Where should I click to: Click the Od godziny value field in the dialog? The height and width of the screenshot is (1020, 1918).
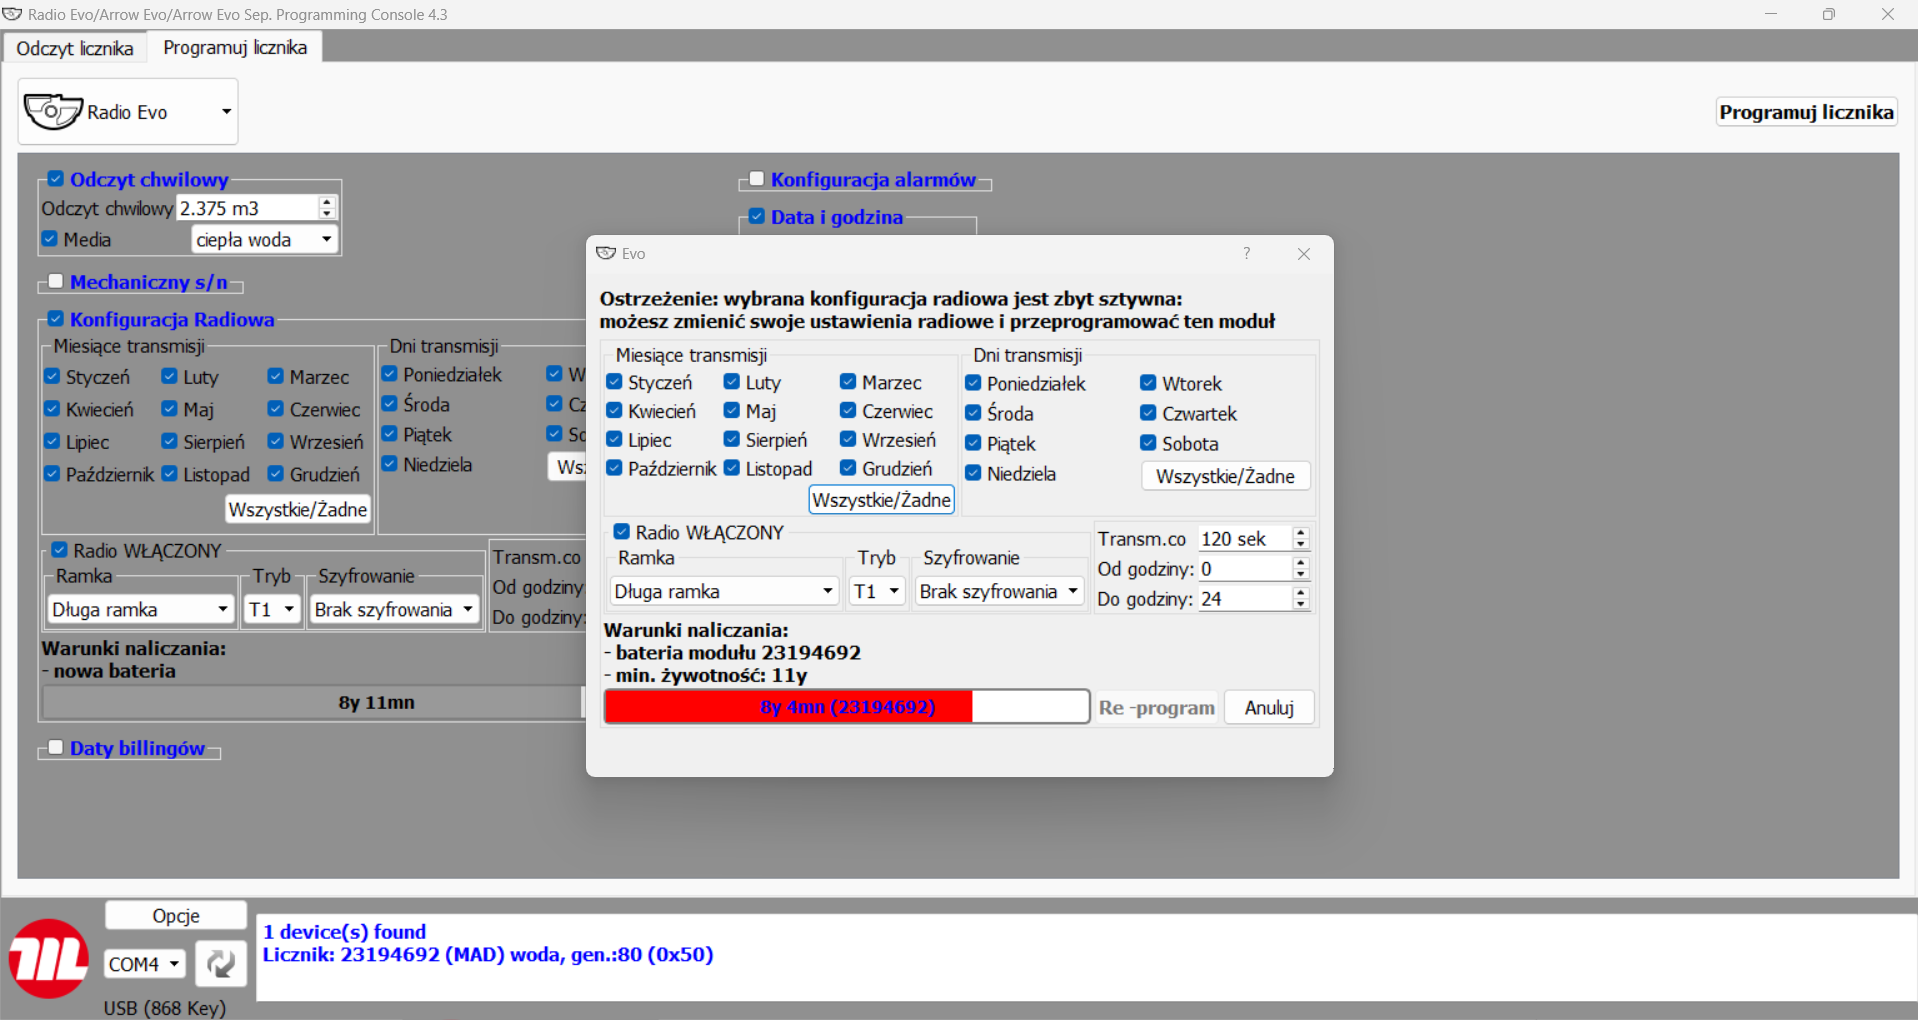[1244, 569]
